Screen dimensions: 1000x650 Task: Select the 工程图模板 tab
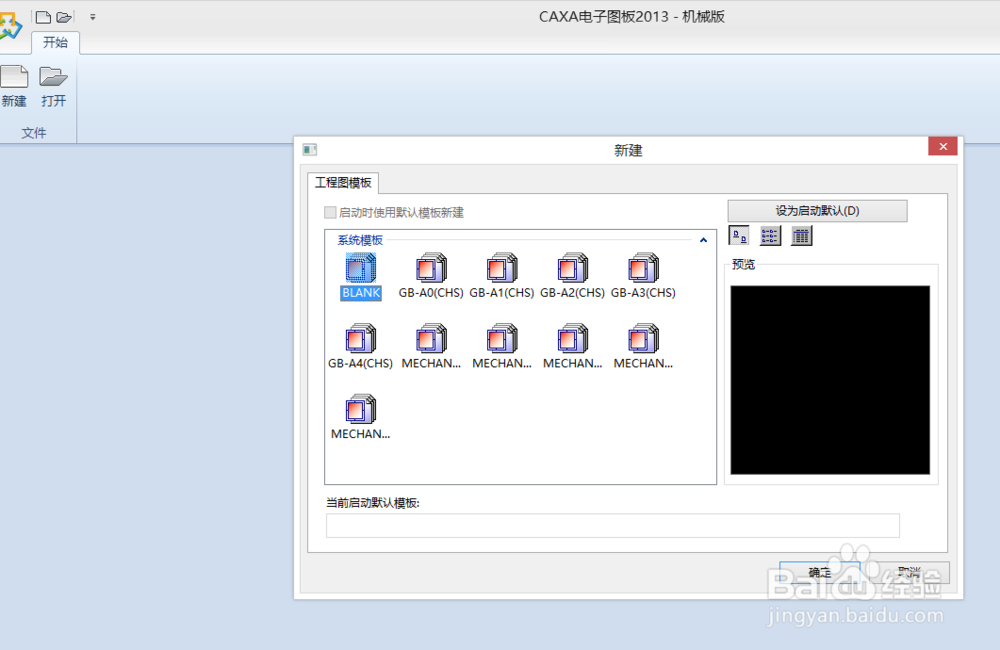(x=343, y=183)
